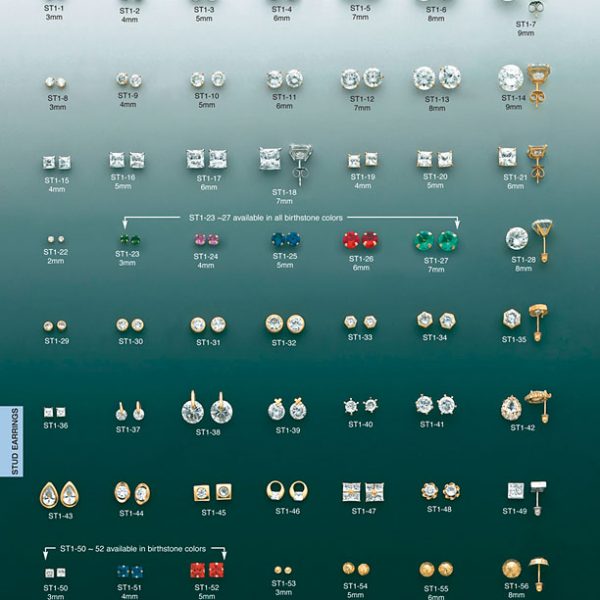The height and width of the screenshot is (600, 600).
Task: Click the green ST1-23 3mm stud earrings
Action: [128, 241]
